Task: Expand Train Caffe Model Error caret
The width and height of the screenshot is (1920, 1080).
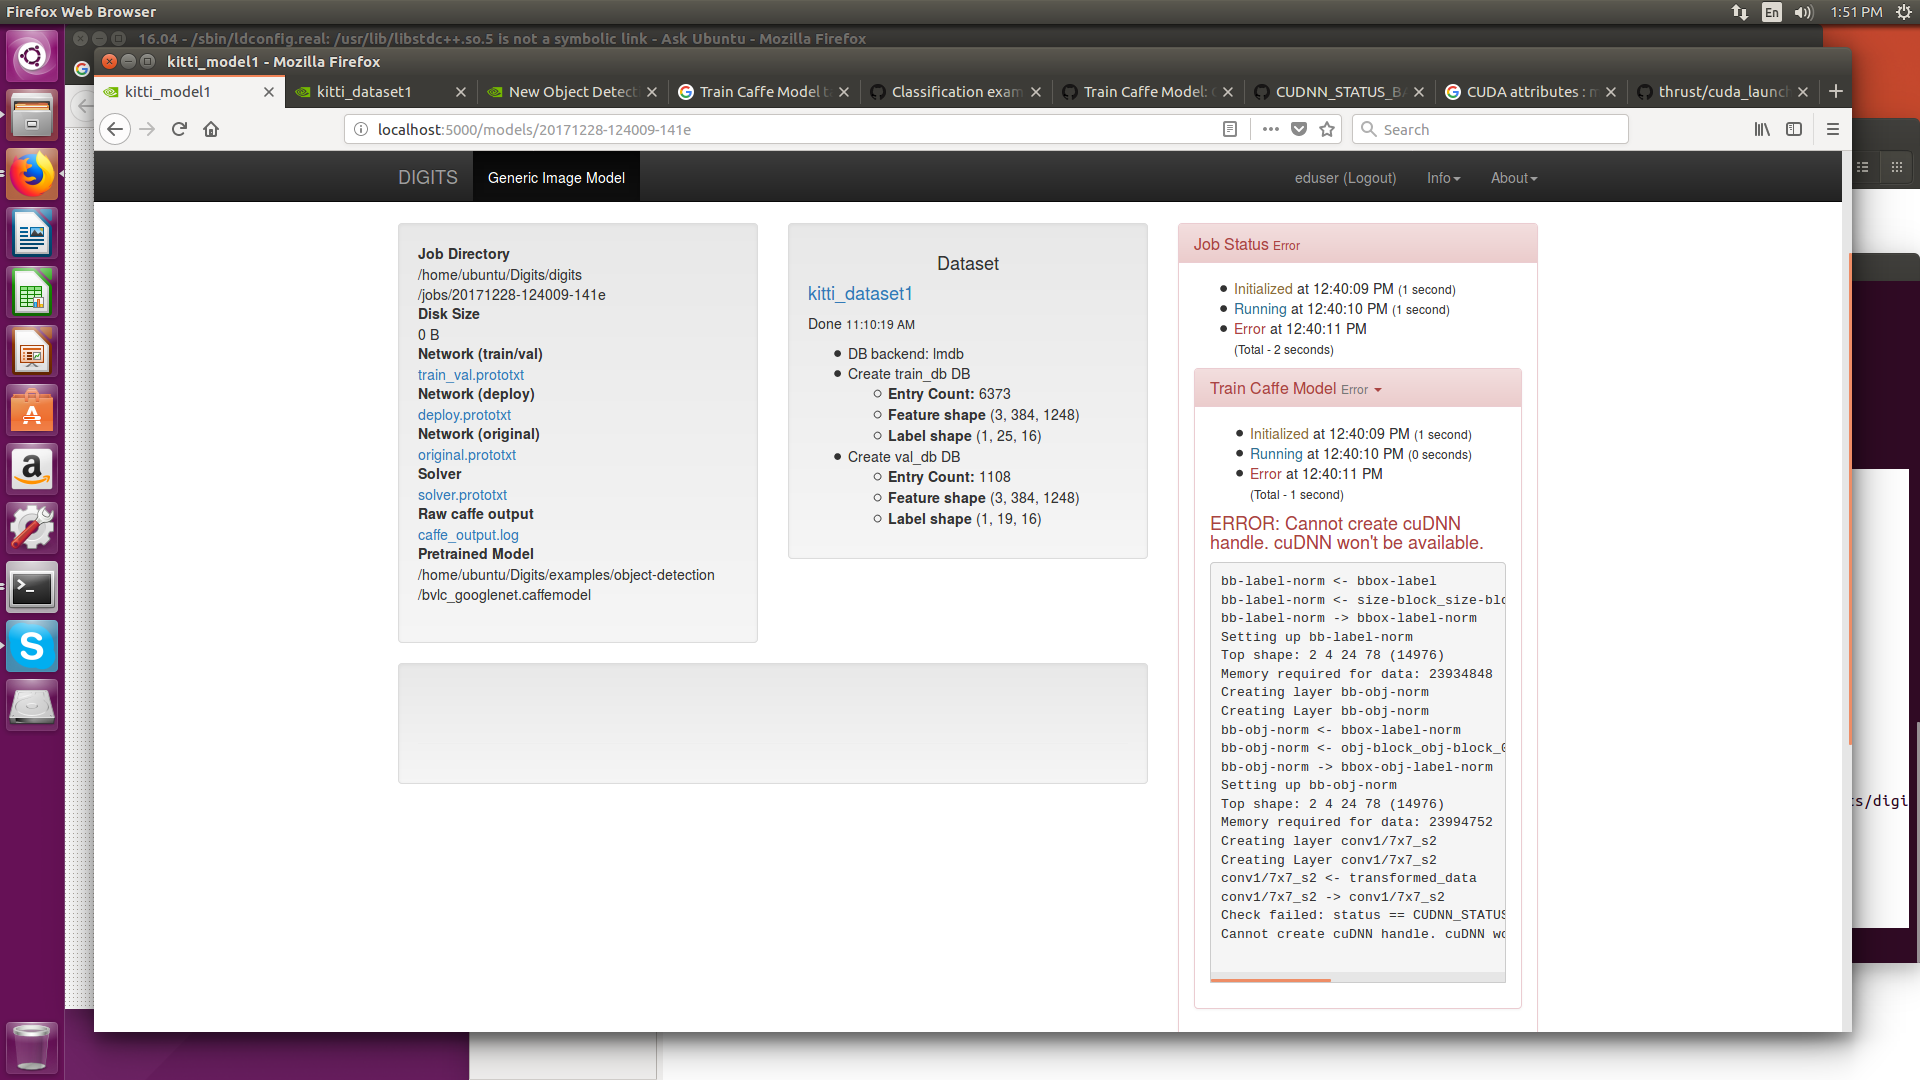Action: (x=1378, y=390)
